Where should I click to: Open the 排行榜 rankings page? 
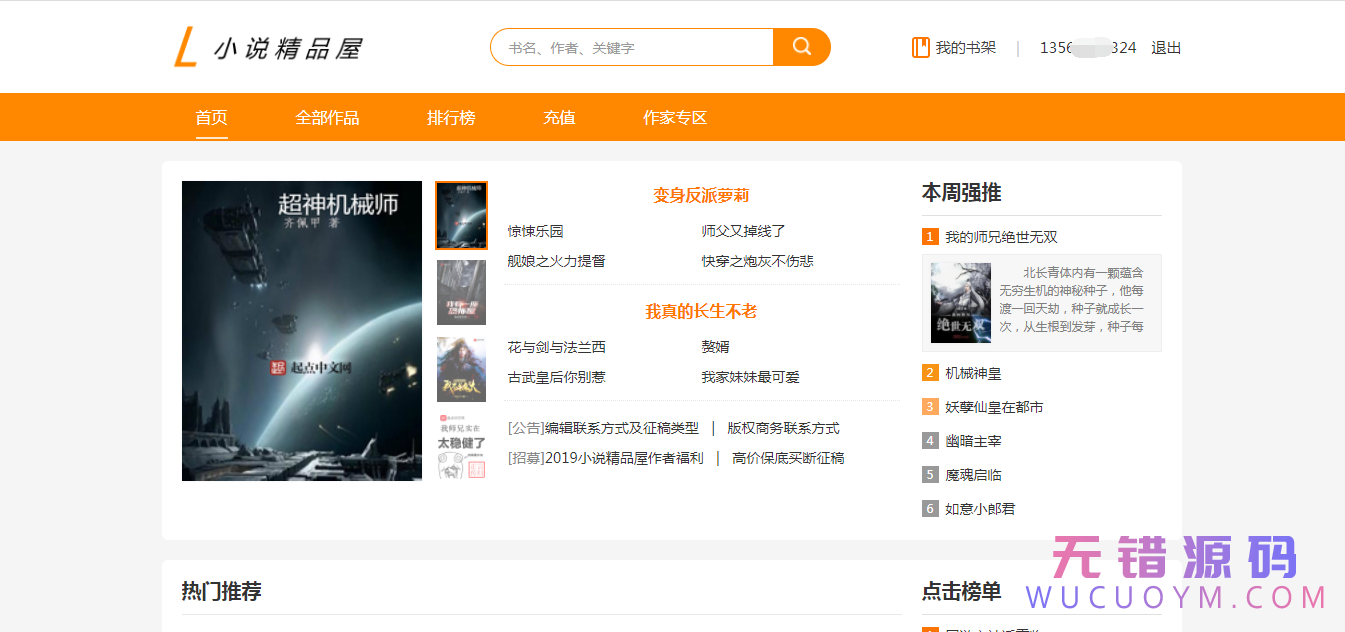click(450, 117)
